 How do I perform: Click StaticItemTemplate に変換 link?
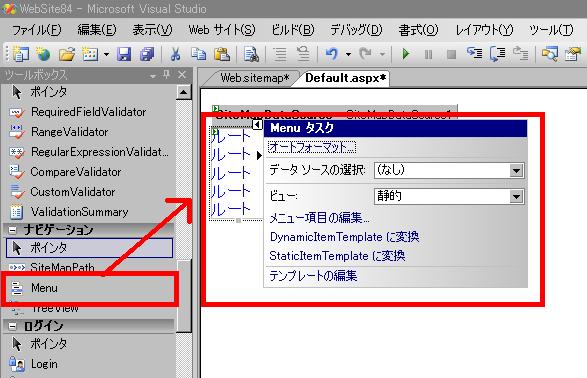coord(337,256)
